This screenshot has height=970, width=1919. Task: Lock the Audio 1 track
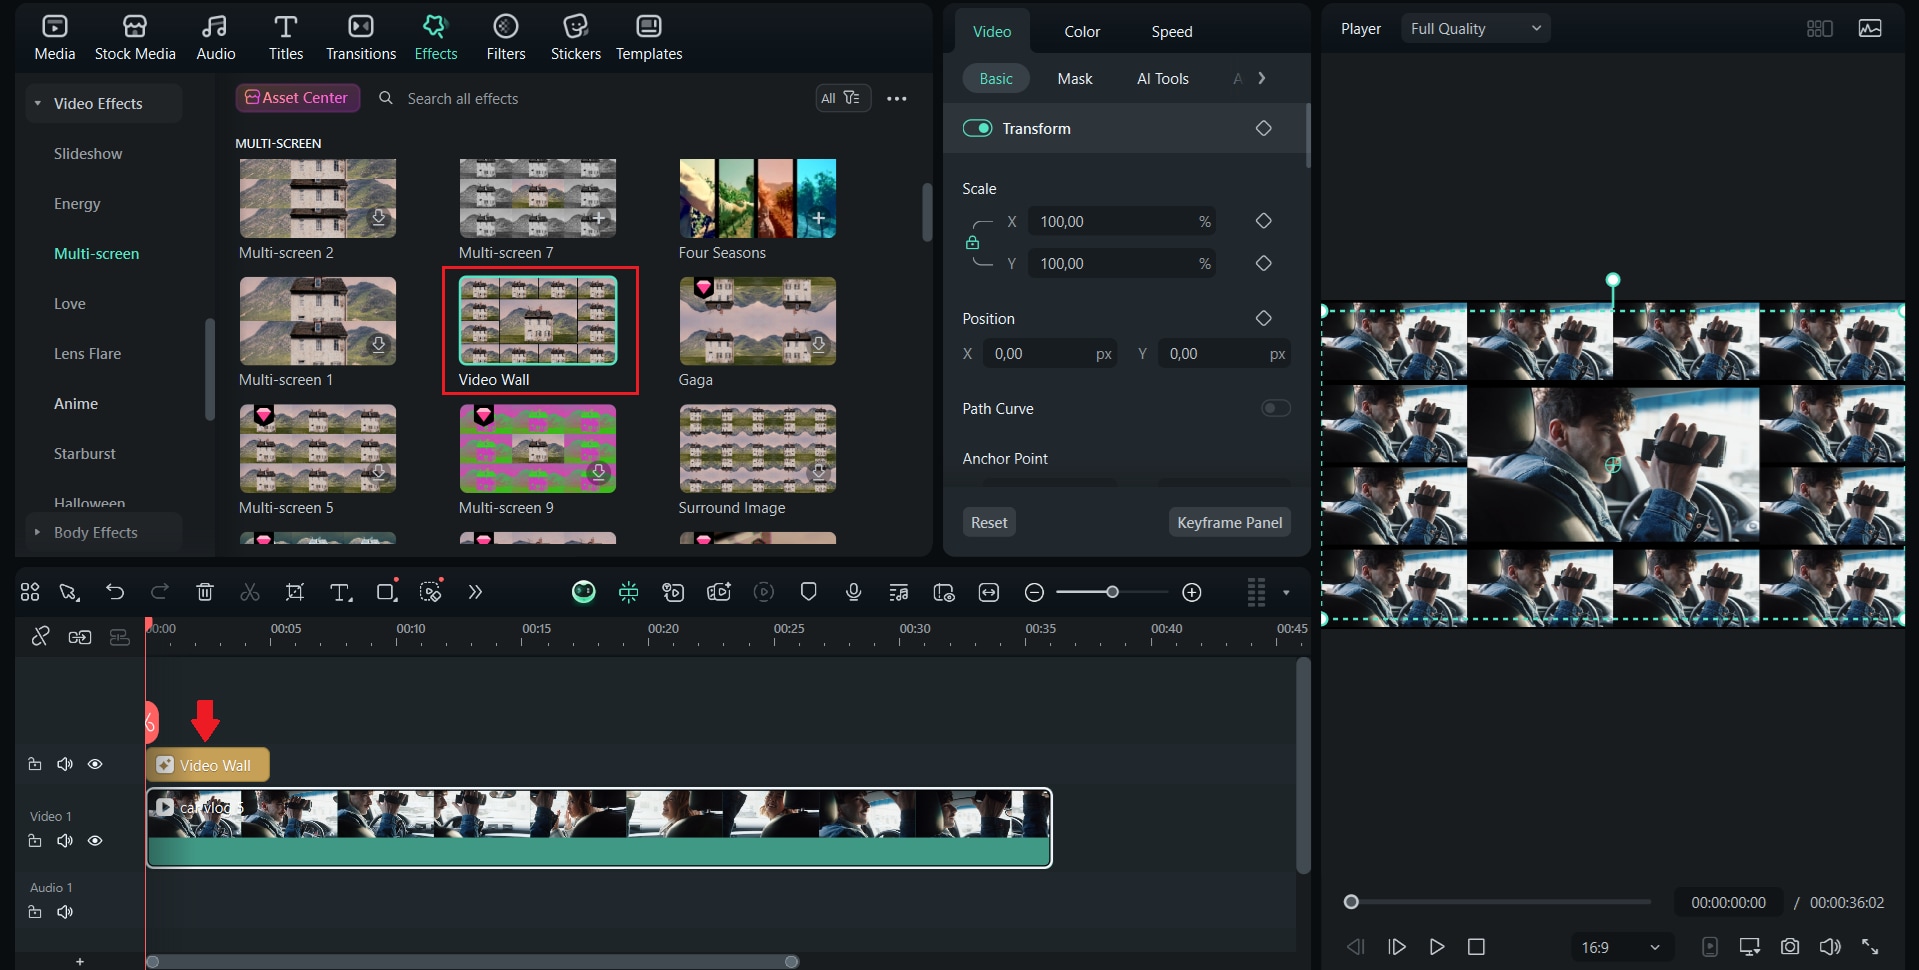pos(35,912)
